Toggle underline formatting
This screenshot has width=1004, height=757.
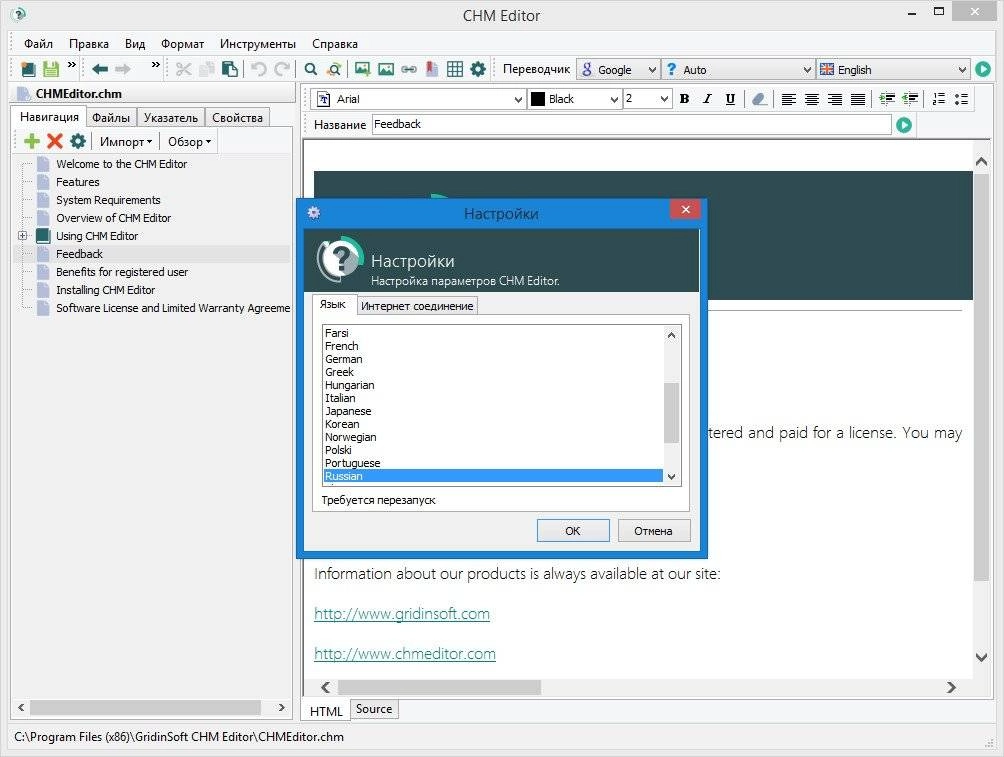click(x=730, y=99)
